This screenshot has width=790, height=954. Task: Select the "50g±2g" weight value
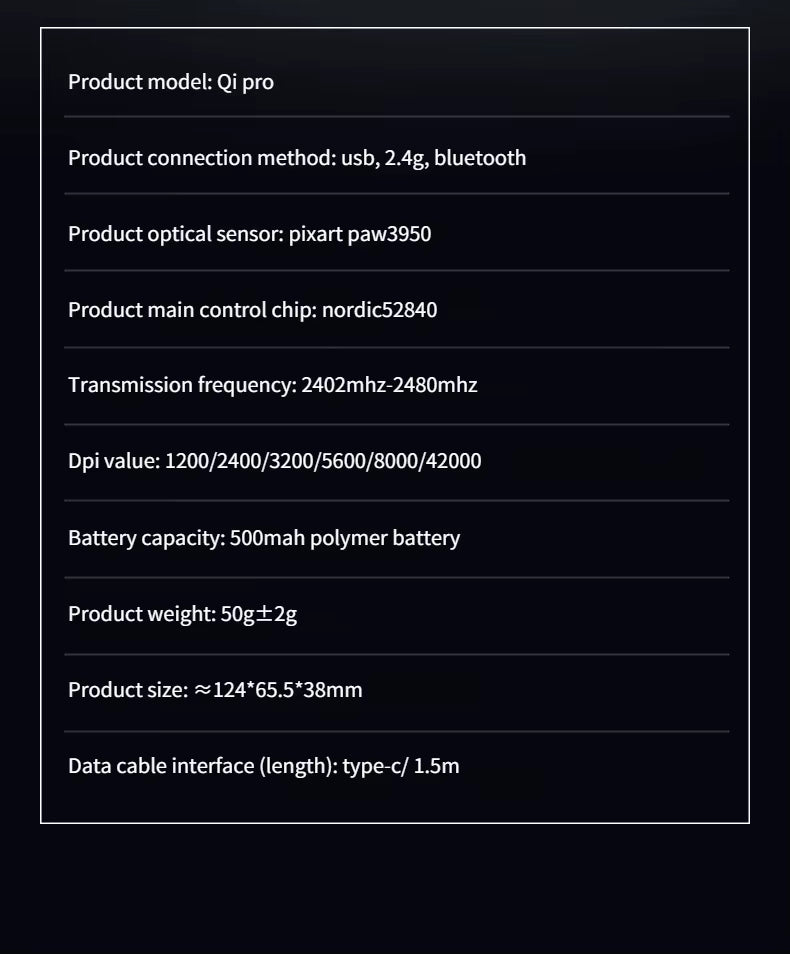click(x=259, y=614)
